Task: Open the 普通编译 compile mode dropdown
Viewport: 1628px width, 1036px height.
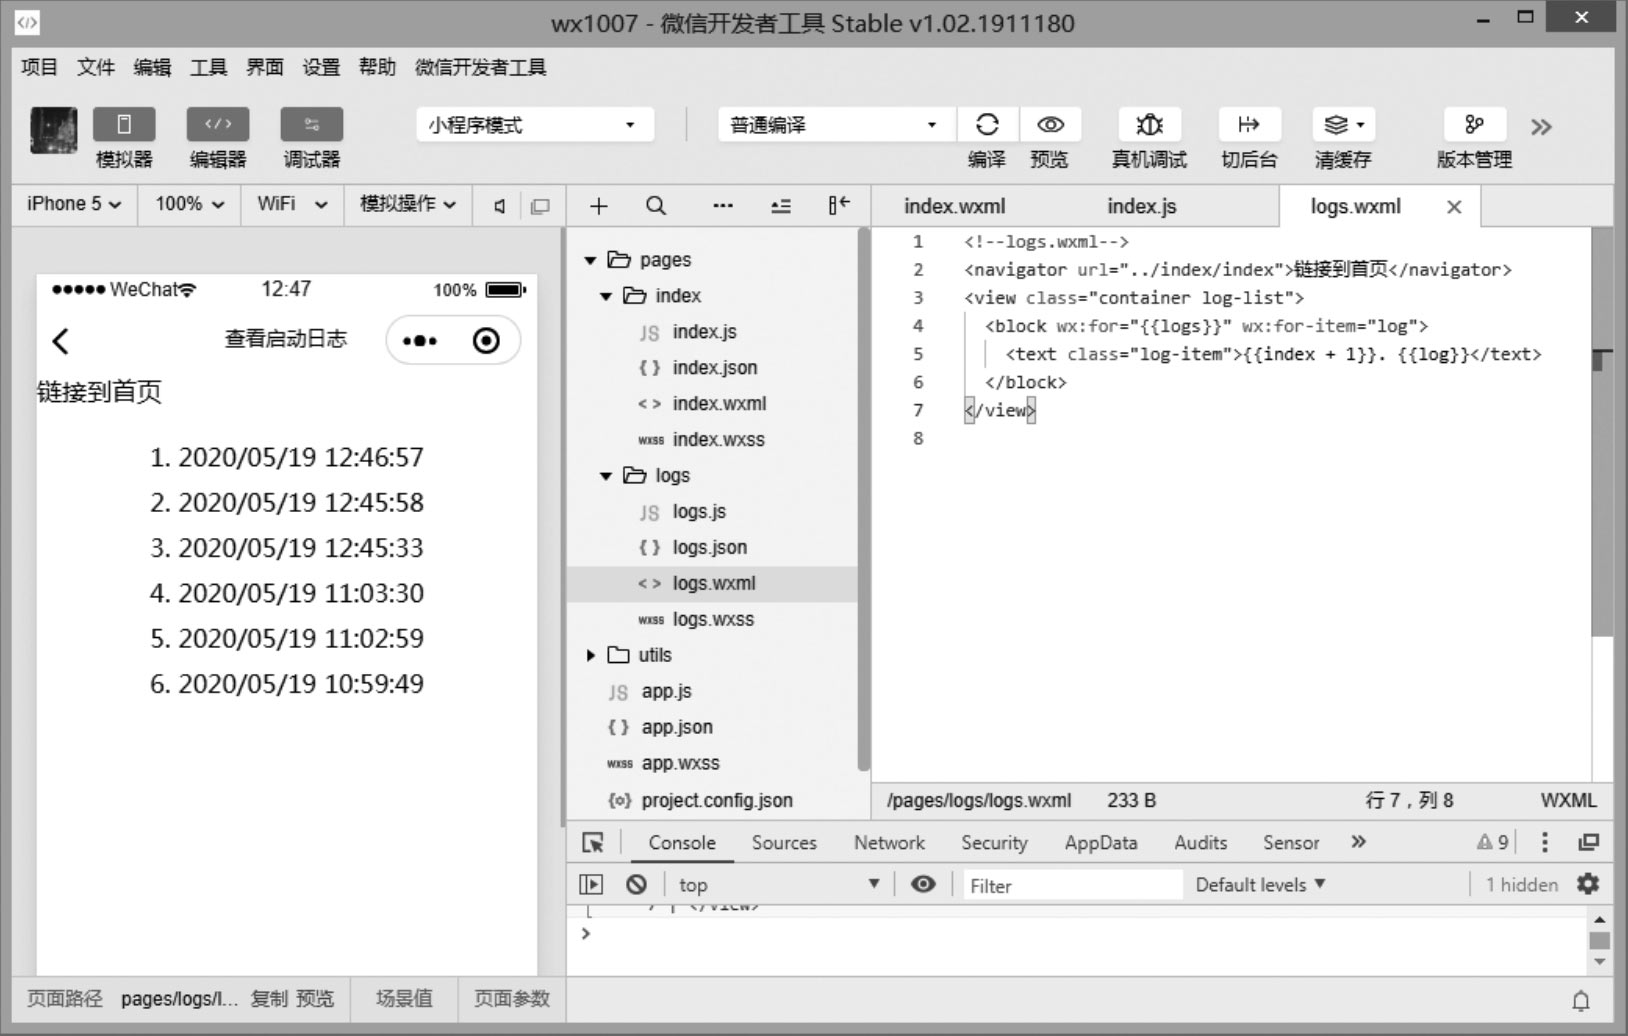Action: point(835,125)
